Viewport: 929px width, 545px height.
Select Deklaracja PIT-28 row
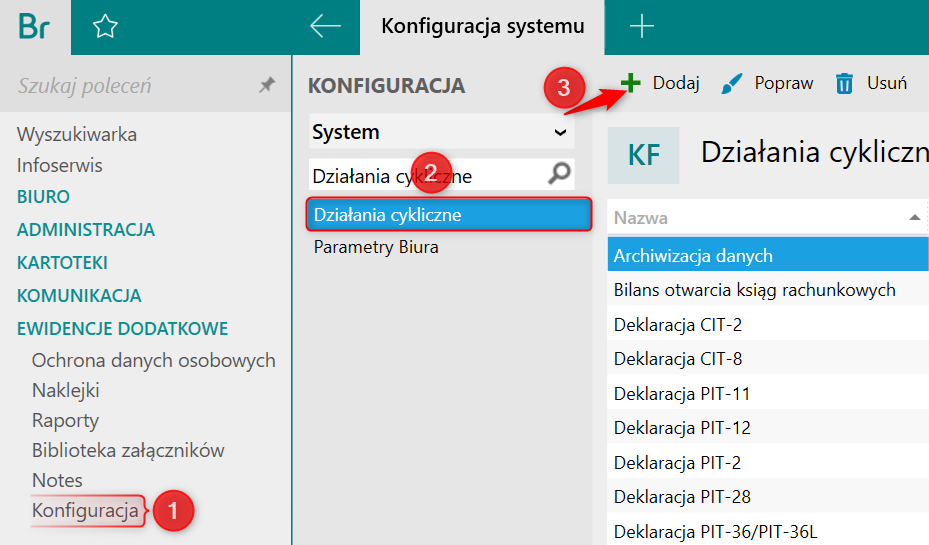[768, 496]
